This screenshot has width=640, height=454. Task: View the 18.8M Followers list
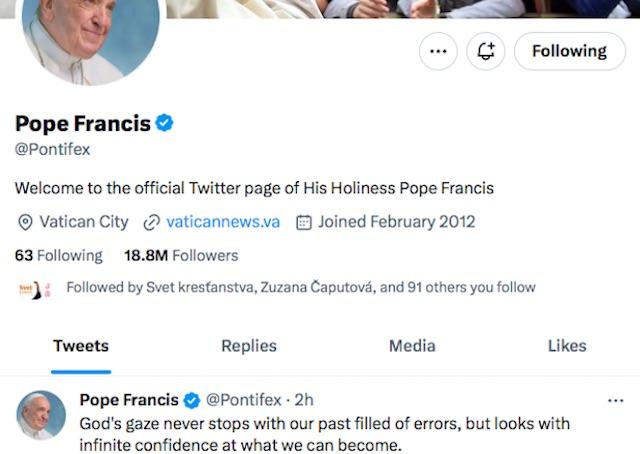181,255
